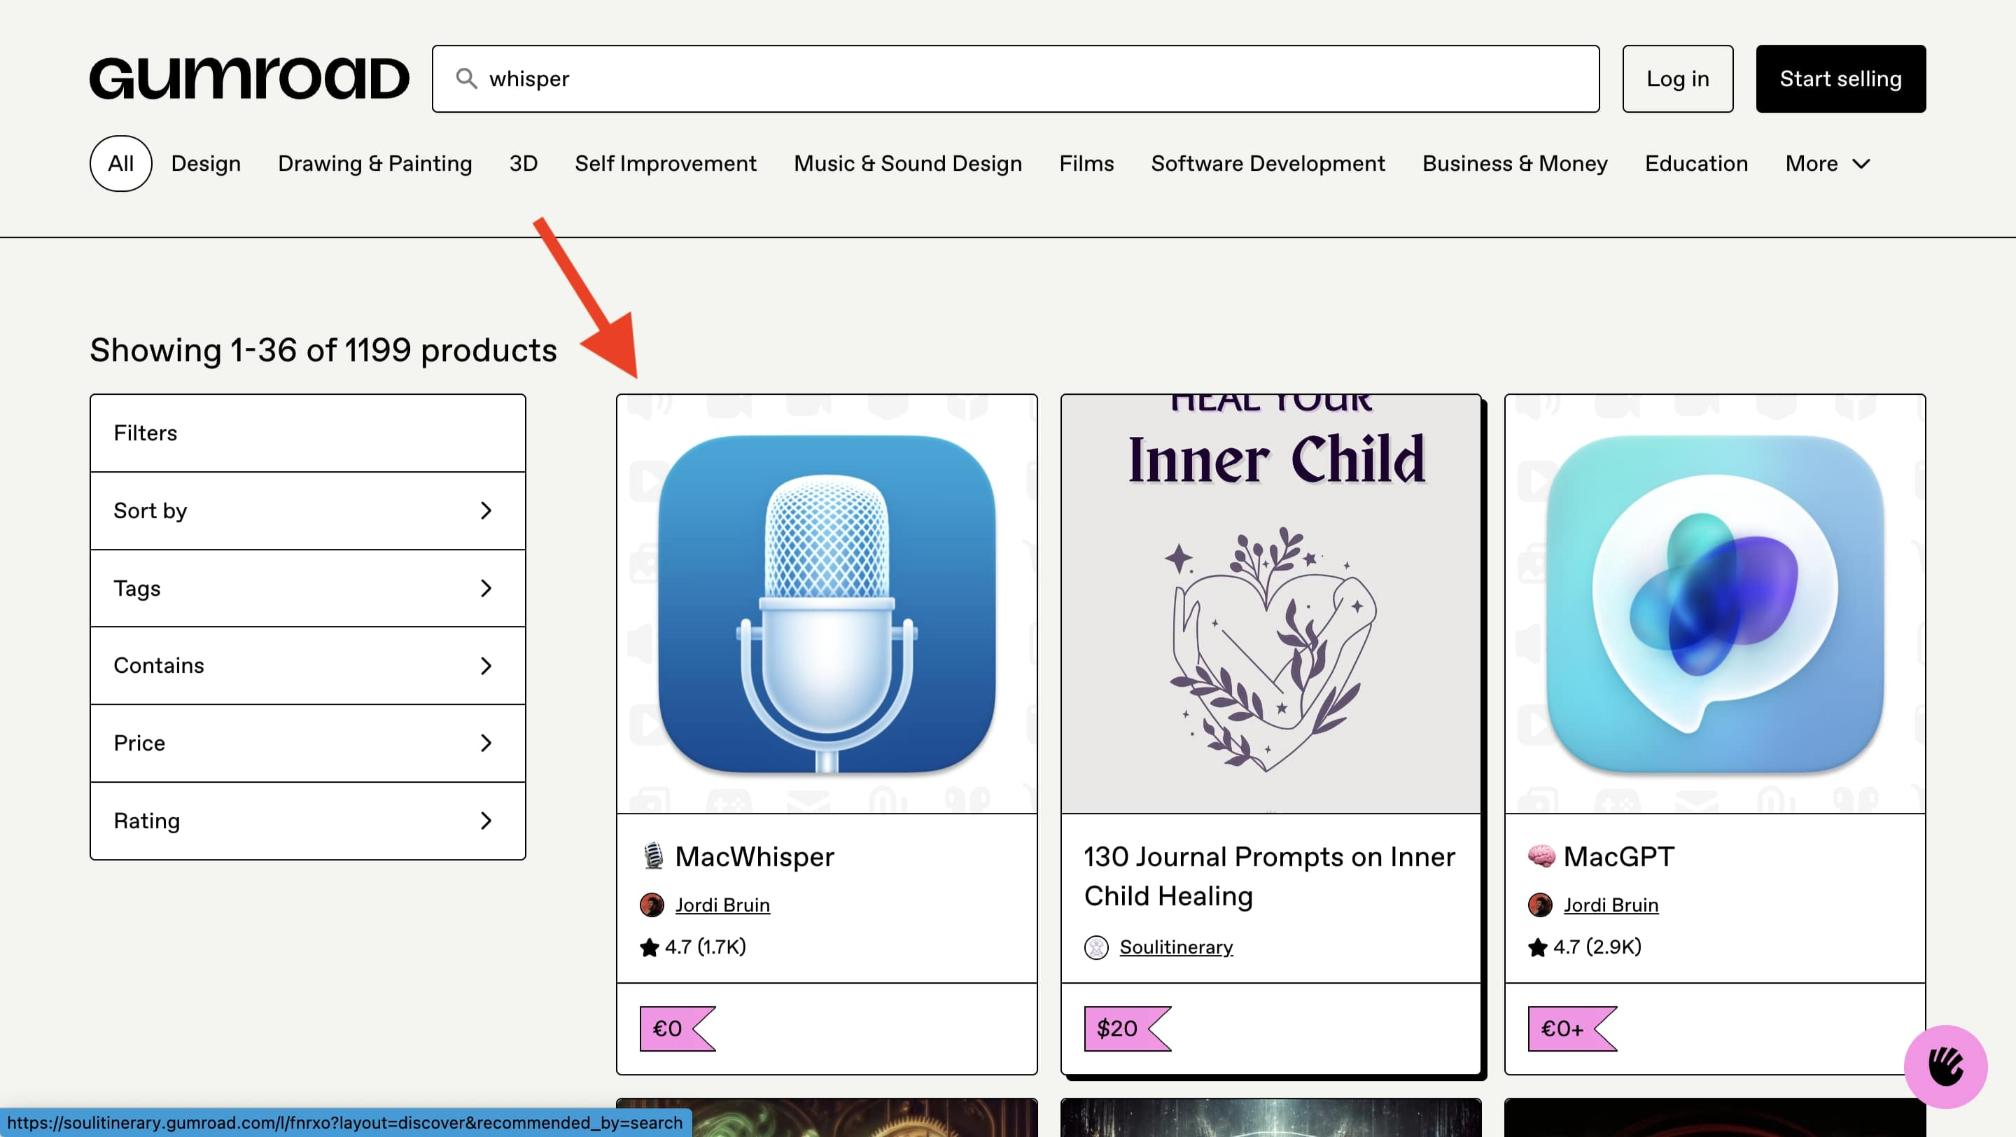Click the €0 price tag on MacWhisper
Viewport: 2016px width, 1137px height.
tap(677, 1029)
